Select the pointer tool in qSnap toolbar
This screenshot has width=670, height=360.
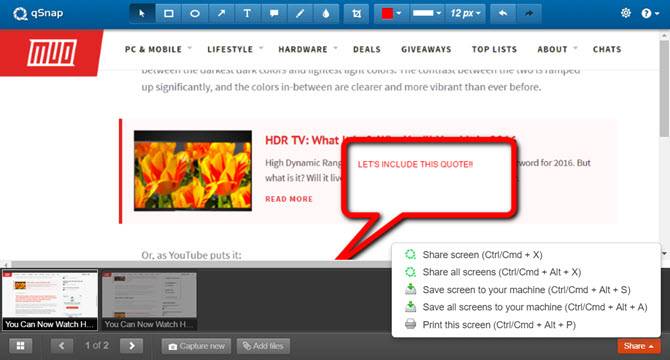(142, 13)
